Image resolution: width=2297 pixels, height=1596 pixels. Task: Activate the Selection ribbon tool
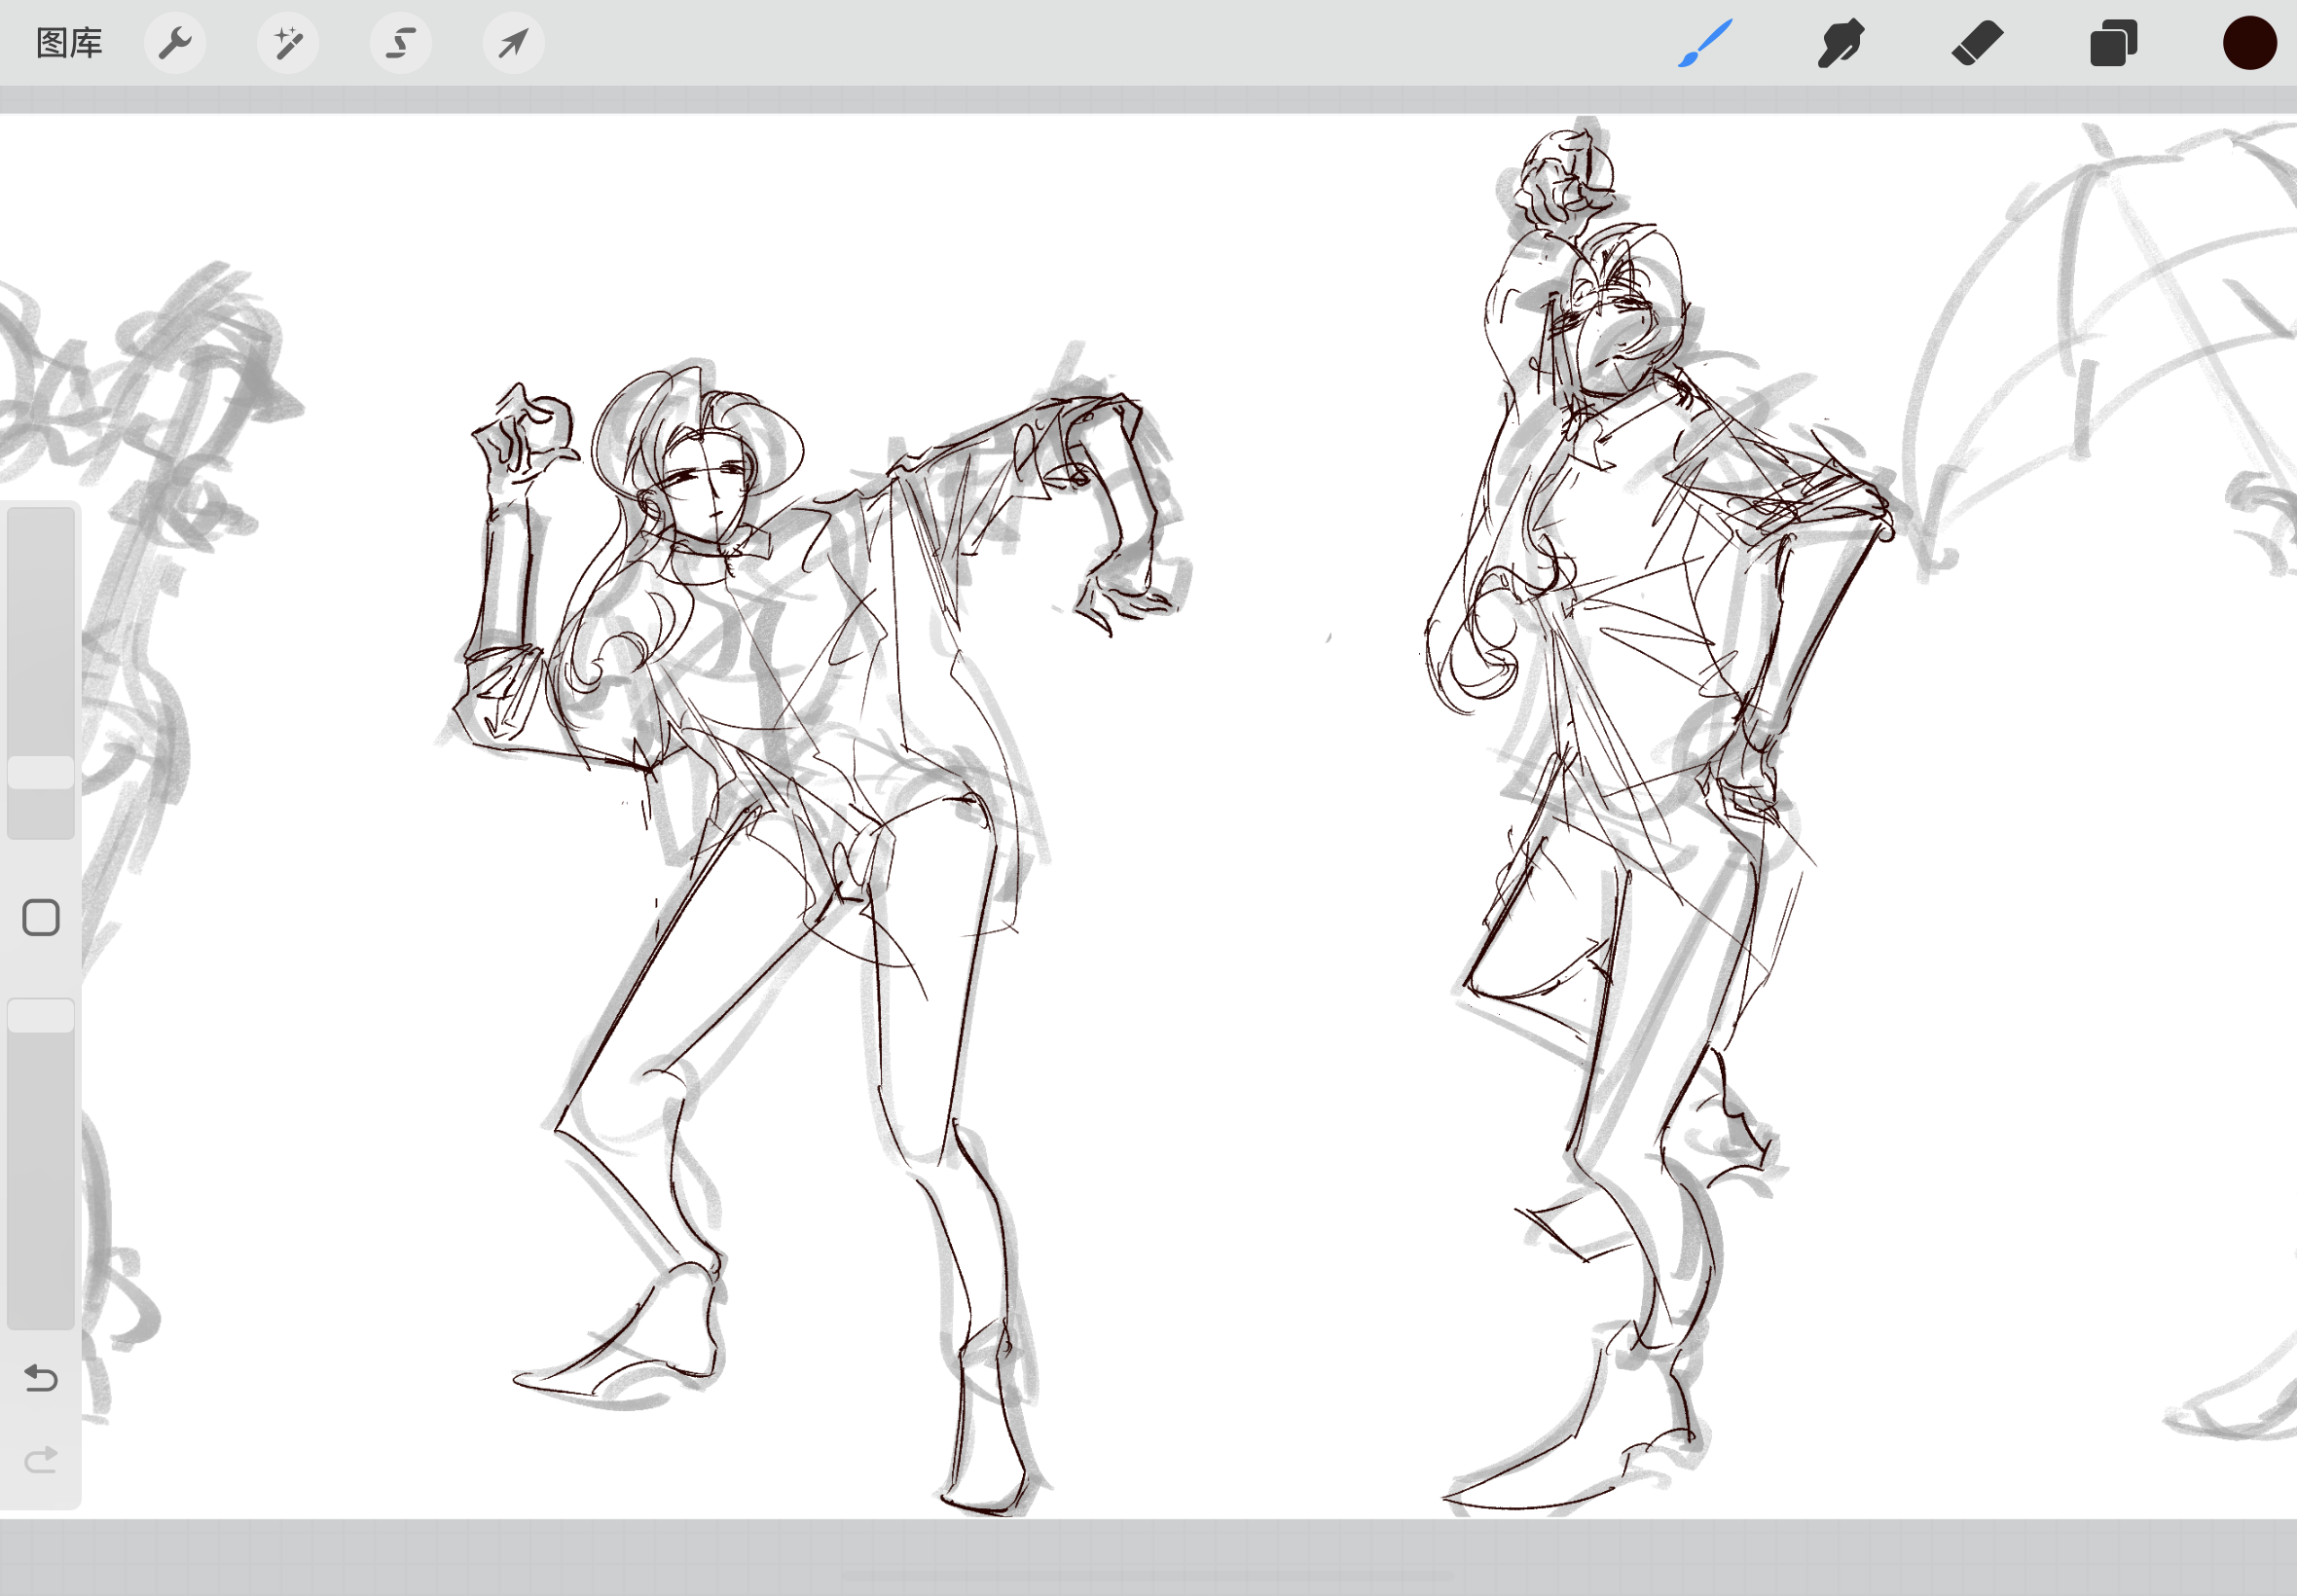401,43
